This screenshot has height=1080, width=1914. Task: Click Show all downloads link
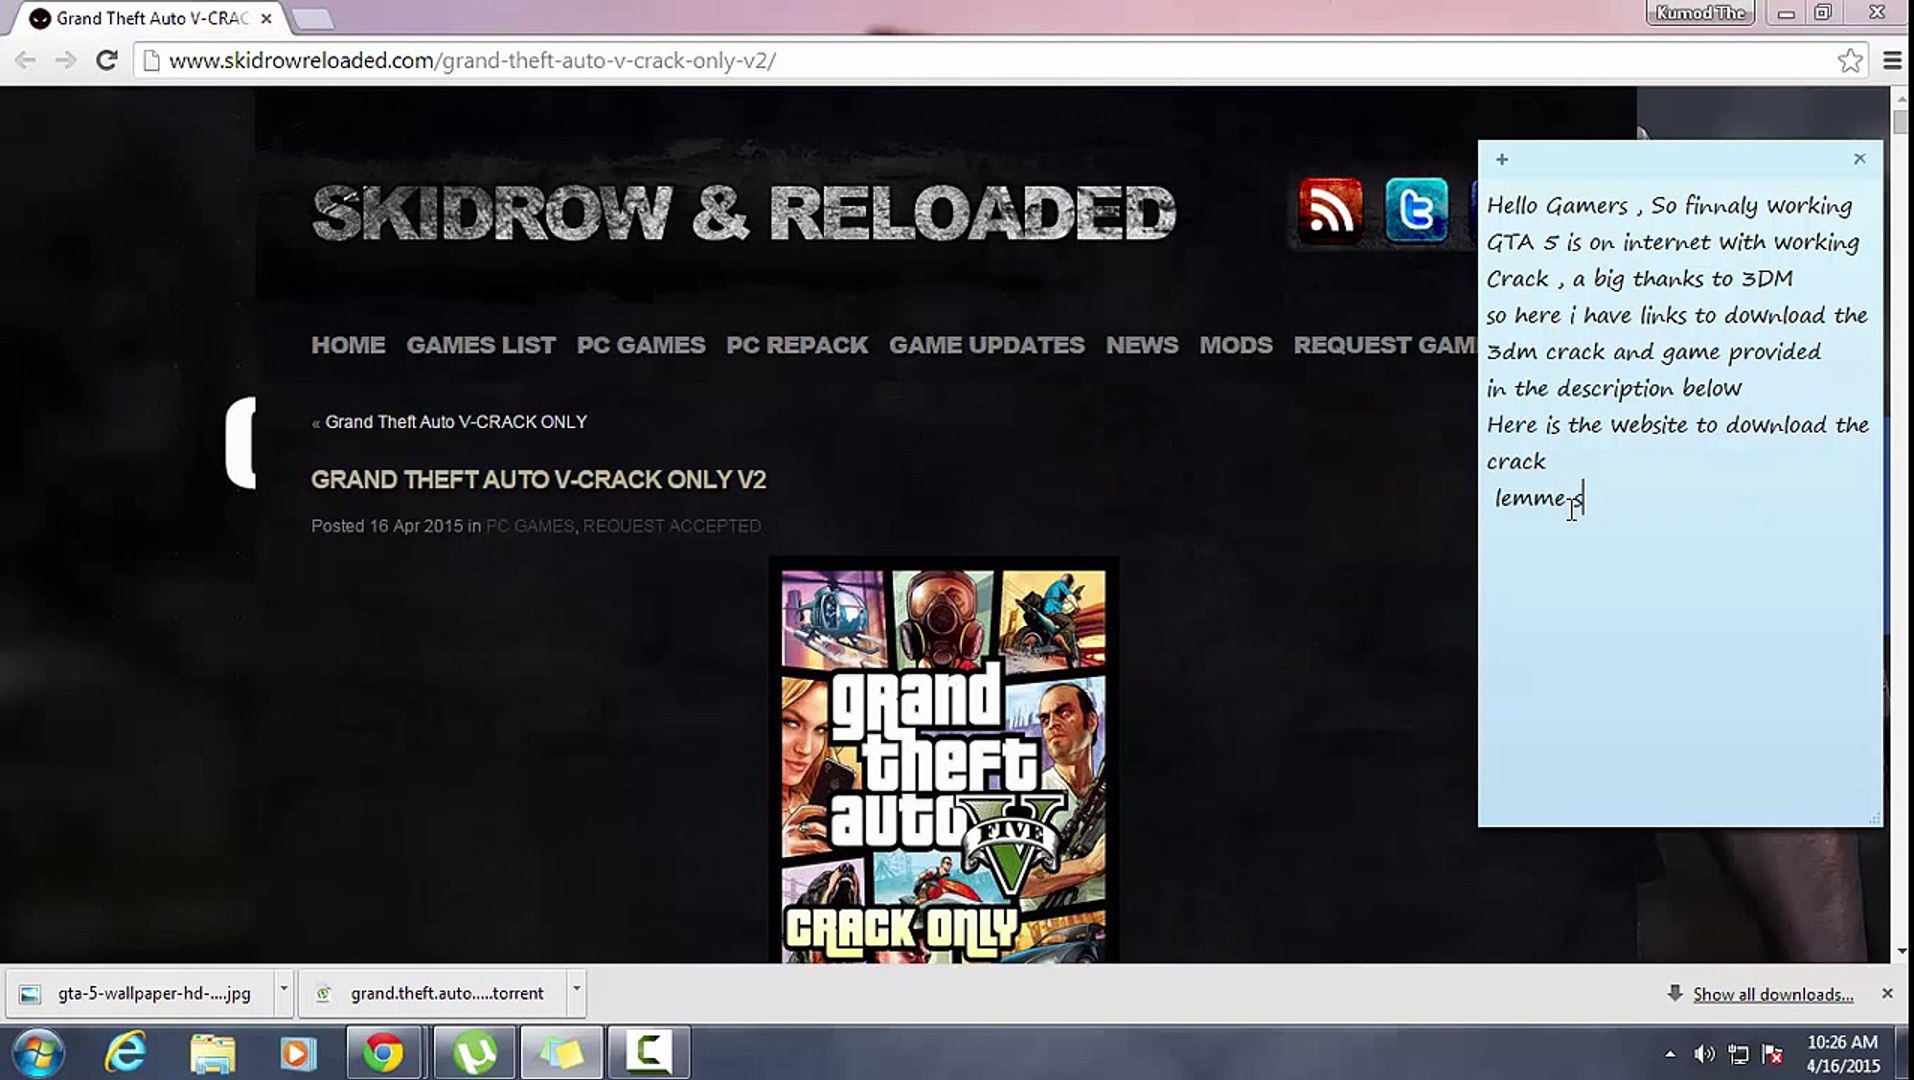pyautogui.click(x=1773, y=994)
